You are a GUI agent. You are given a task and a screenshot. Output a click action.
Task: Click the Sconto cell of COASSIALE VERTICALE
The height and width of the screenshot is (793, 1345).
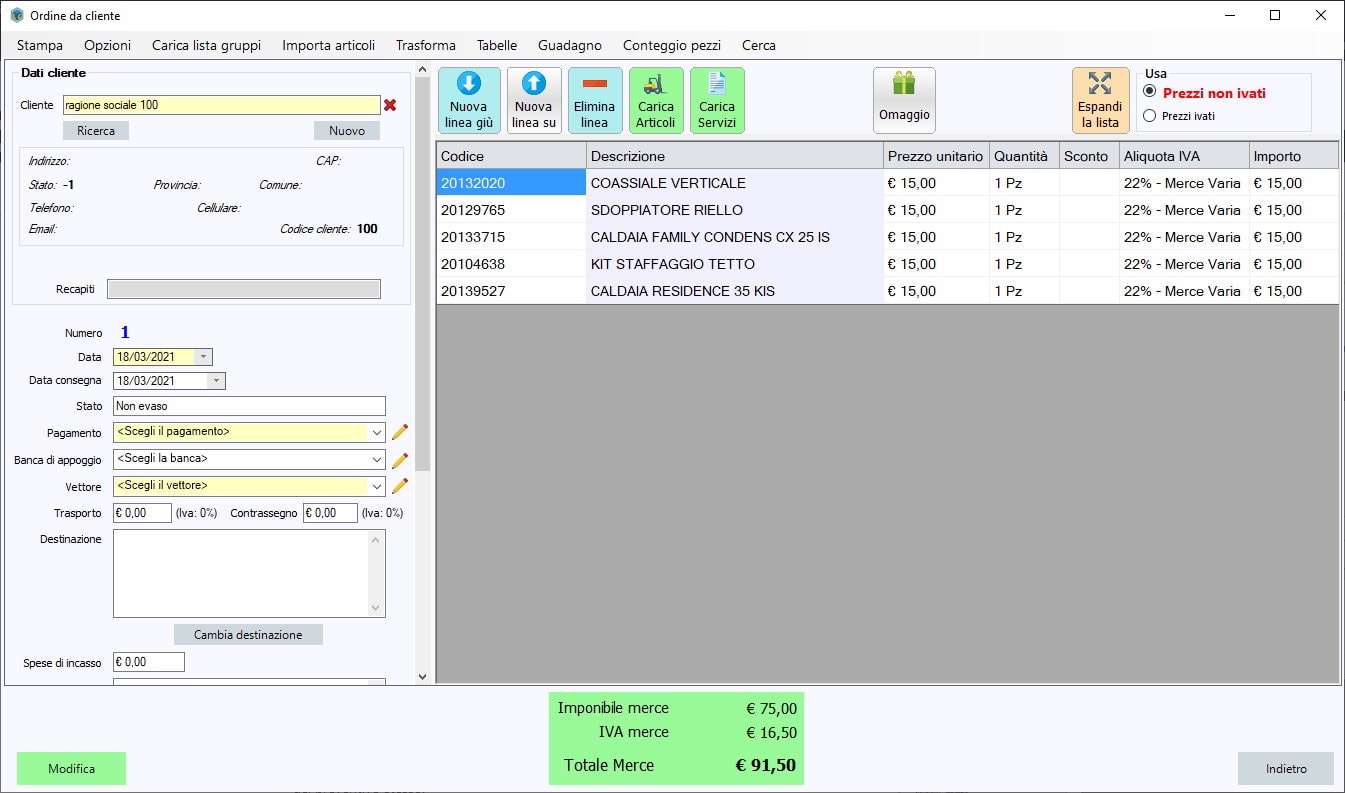pos(1089,183)
